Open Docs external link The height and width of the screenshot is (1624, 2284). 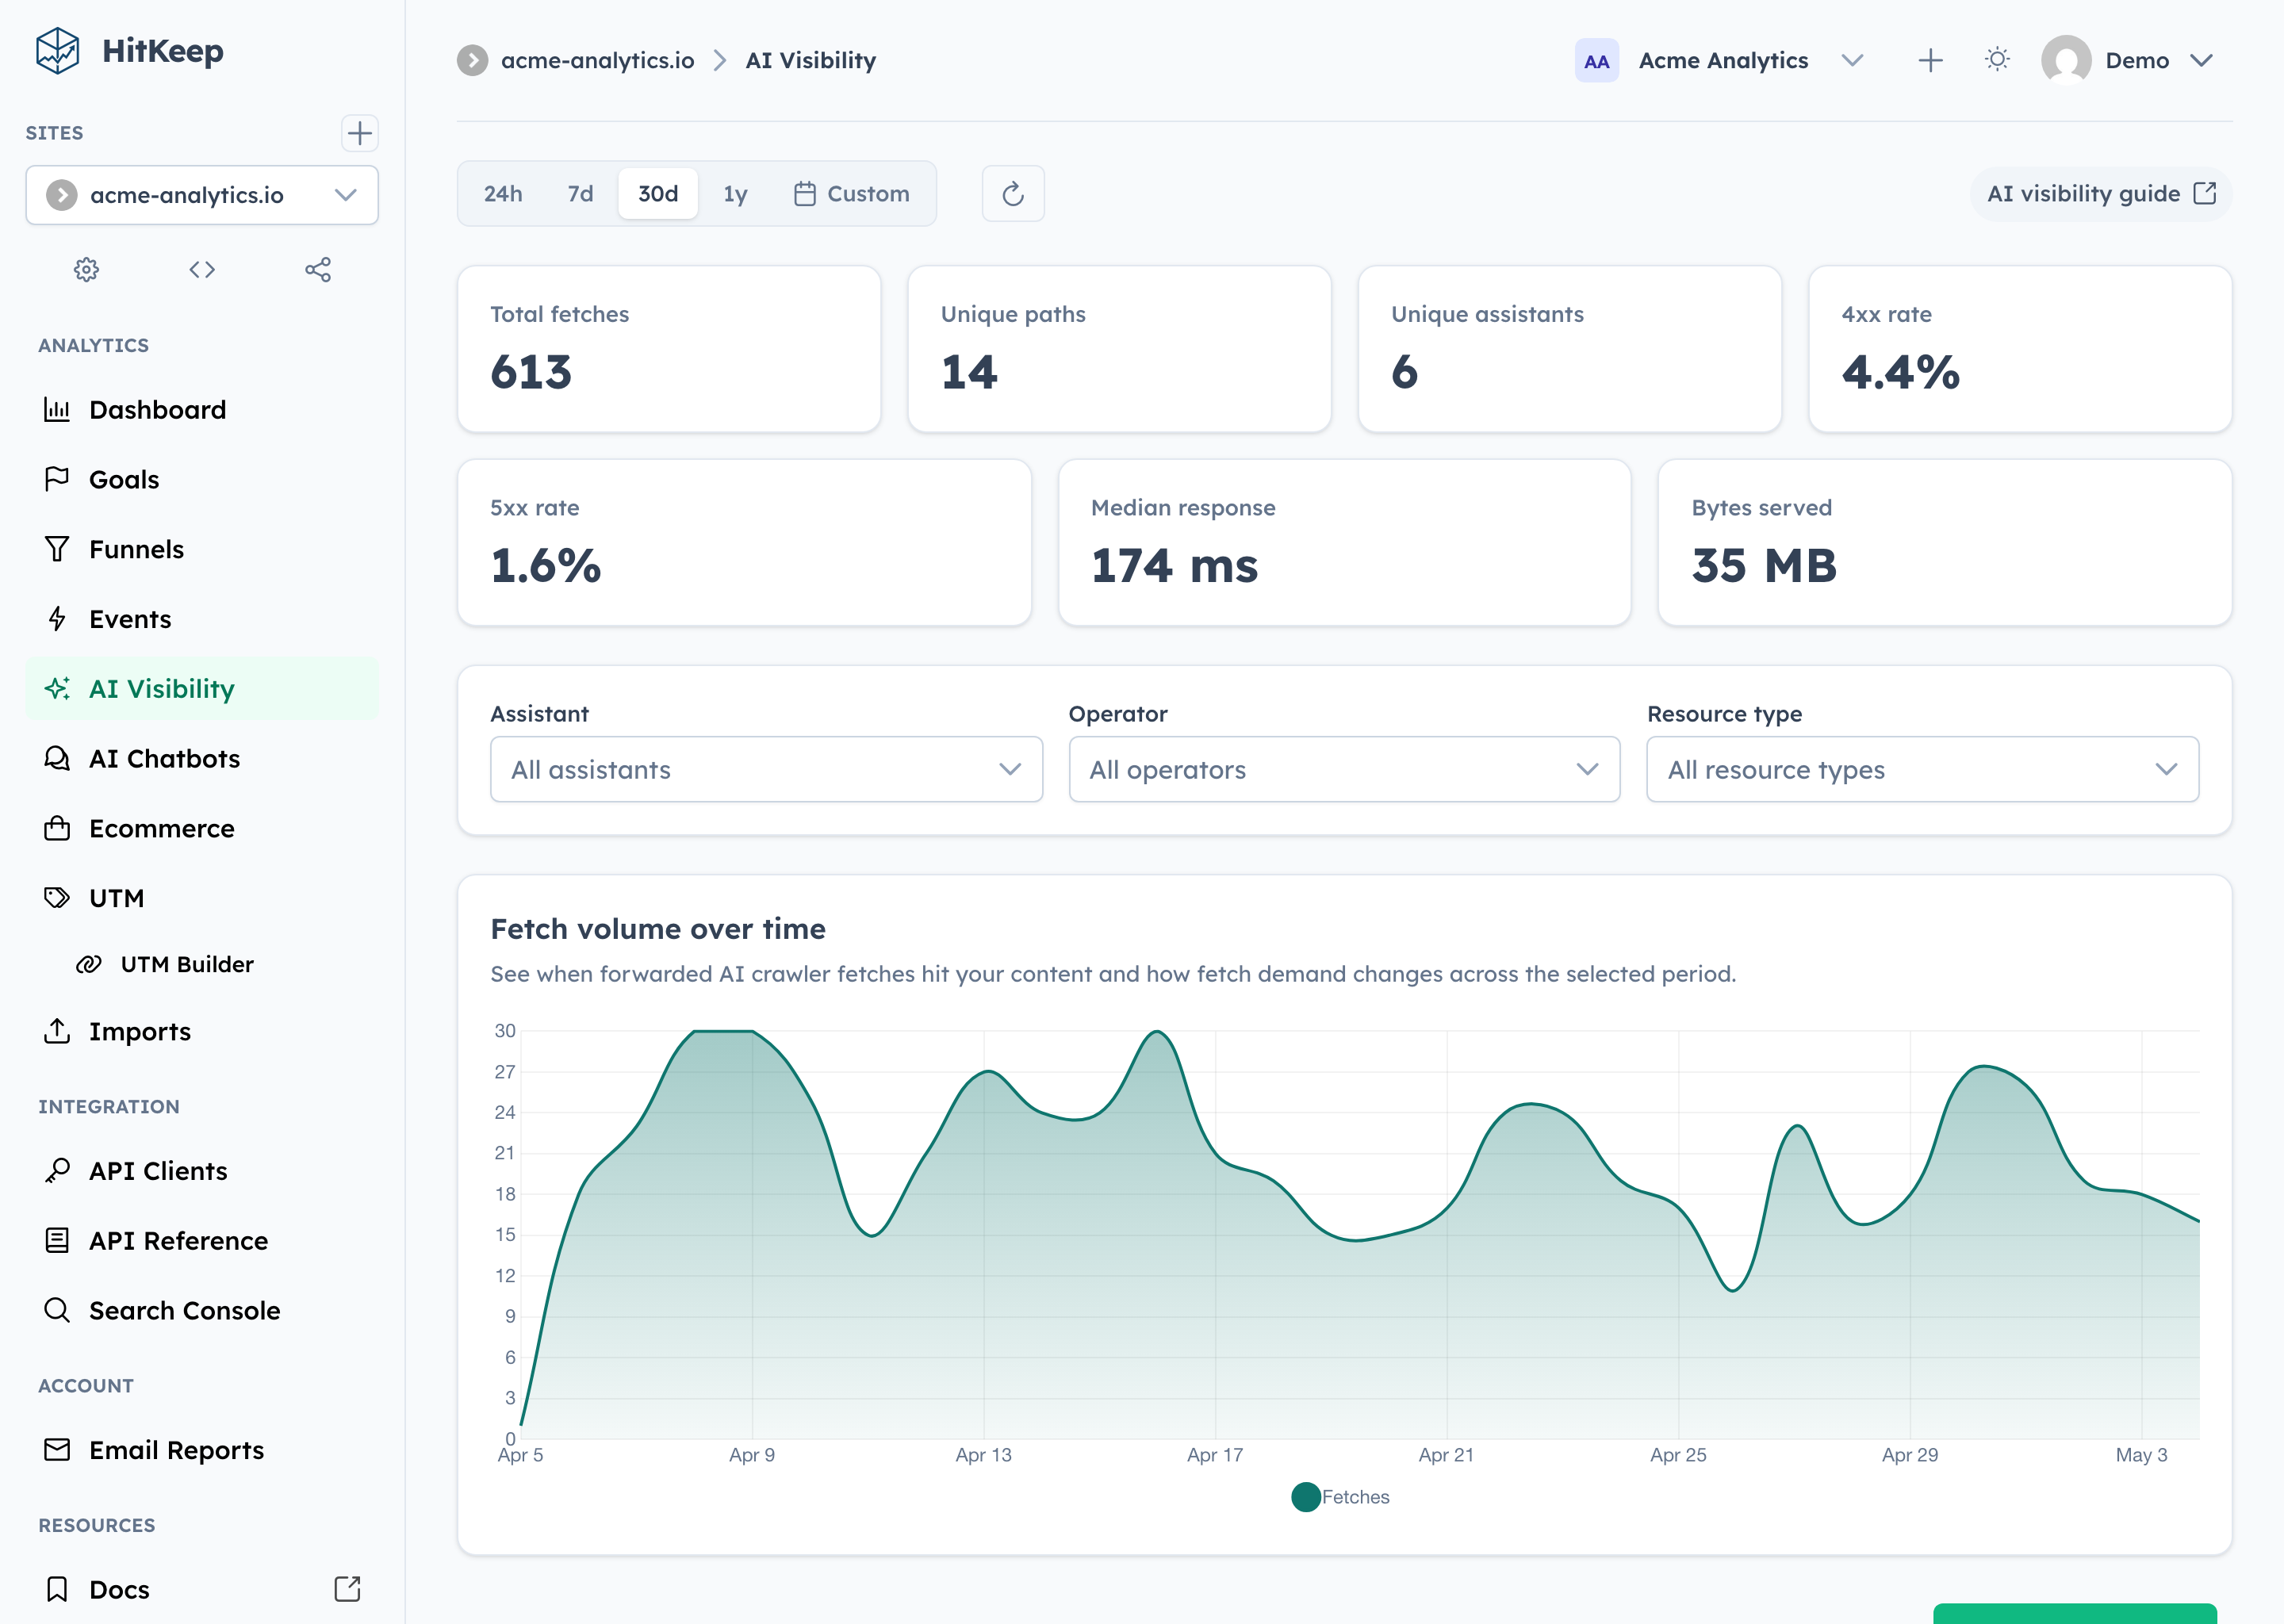[202, 1589]
